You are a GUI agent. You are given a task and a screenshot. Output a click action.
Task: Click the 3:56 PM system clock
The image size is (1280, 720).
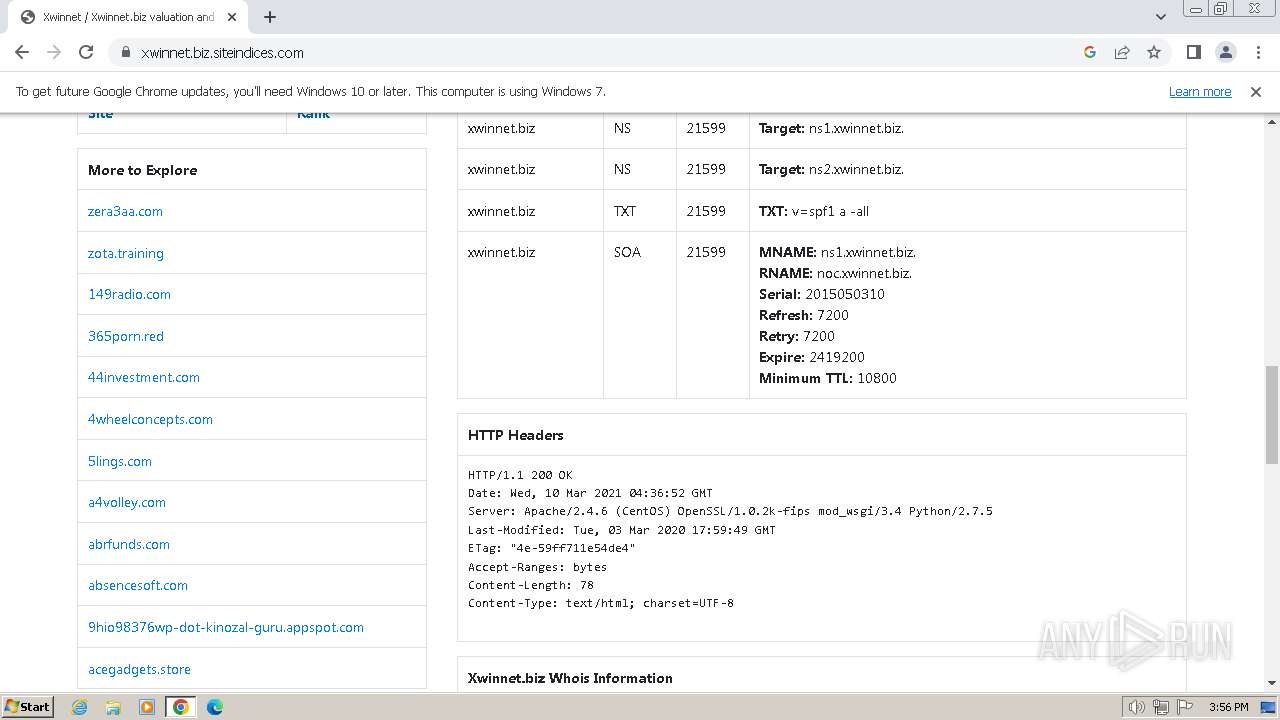[x=1228, y=707]
